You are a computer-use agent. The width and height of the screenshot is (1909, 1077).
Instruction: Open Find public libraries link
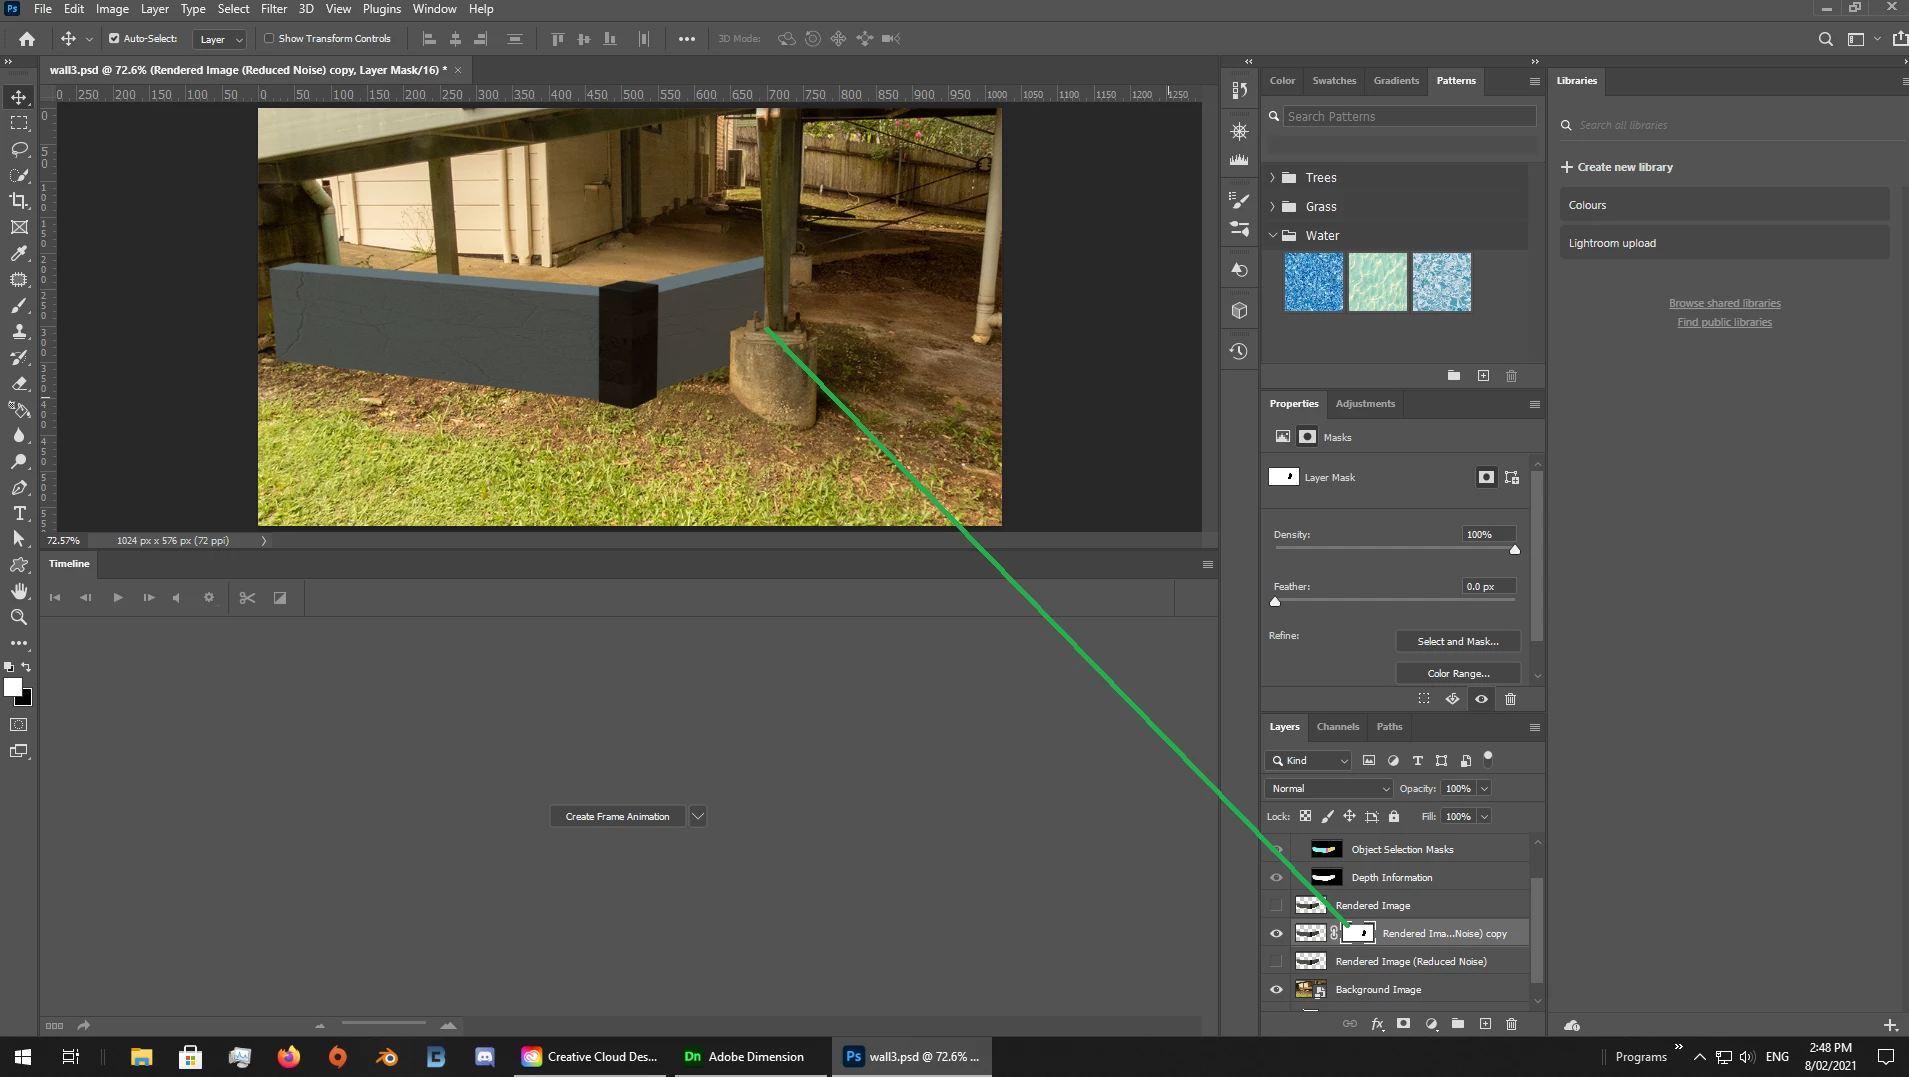1724,322
